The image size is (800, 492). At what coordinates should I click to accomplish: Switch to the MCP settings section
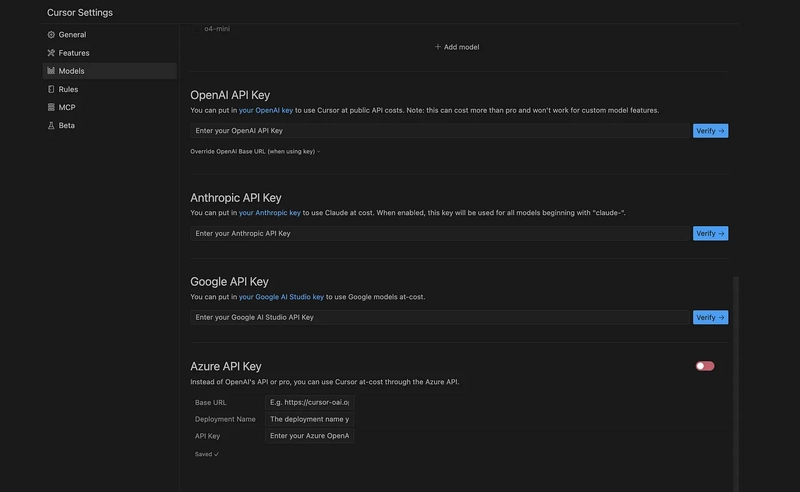[110, 107]
